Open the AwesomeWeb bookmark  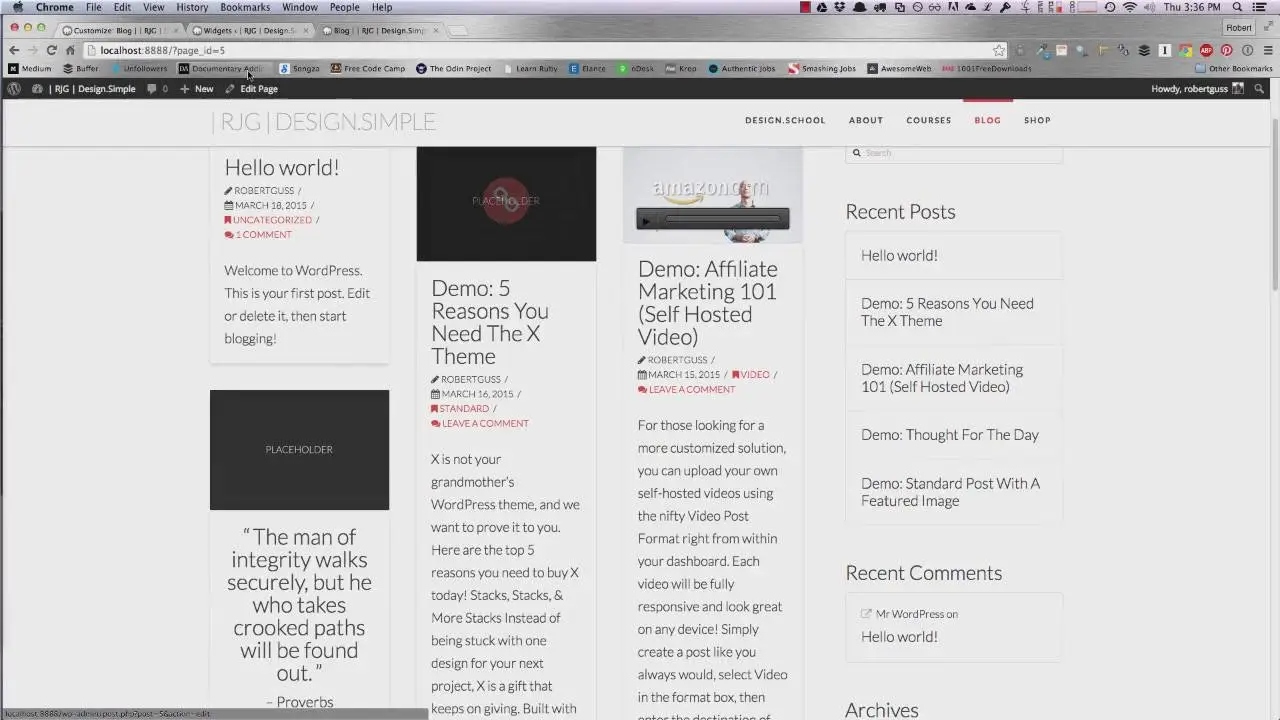click(899, 69)
